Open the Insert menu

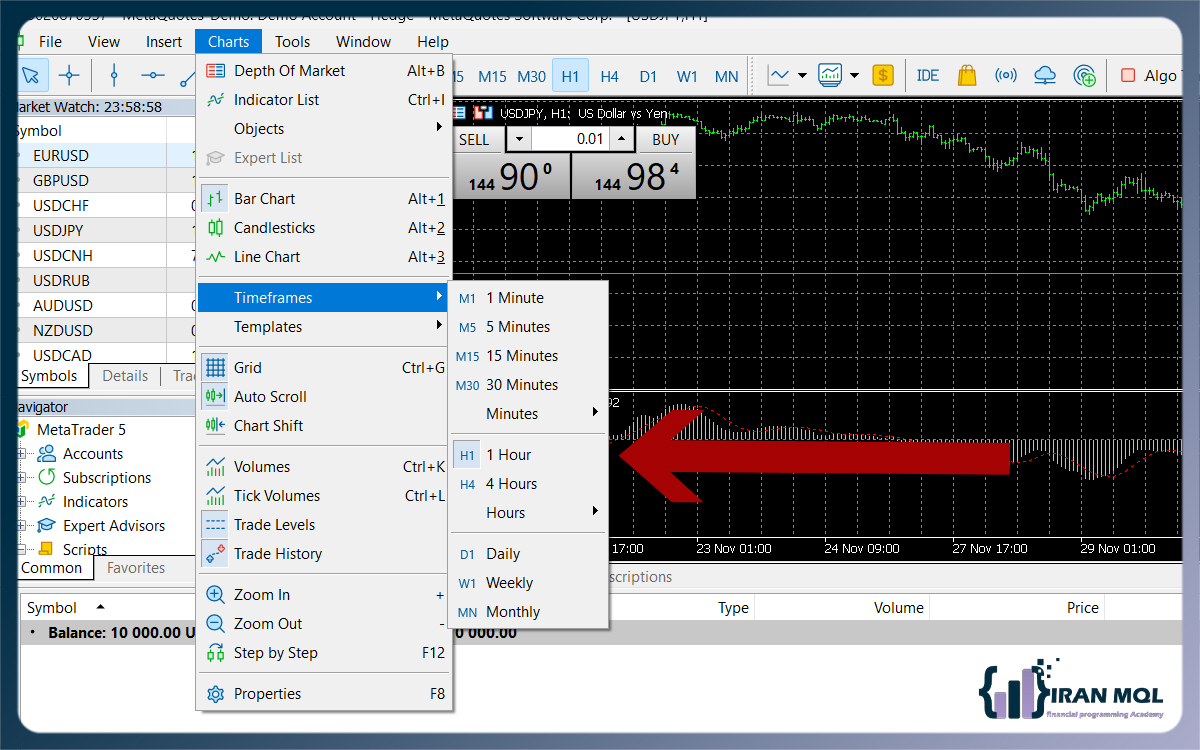tap(164, 42)
